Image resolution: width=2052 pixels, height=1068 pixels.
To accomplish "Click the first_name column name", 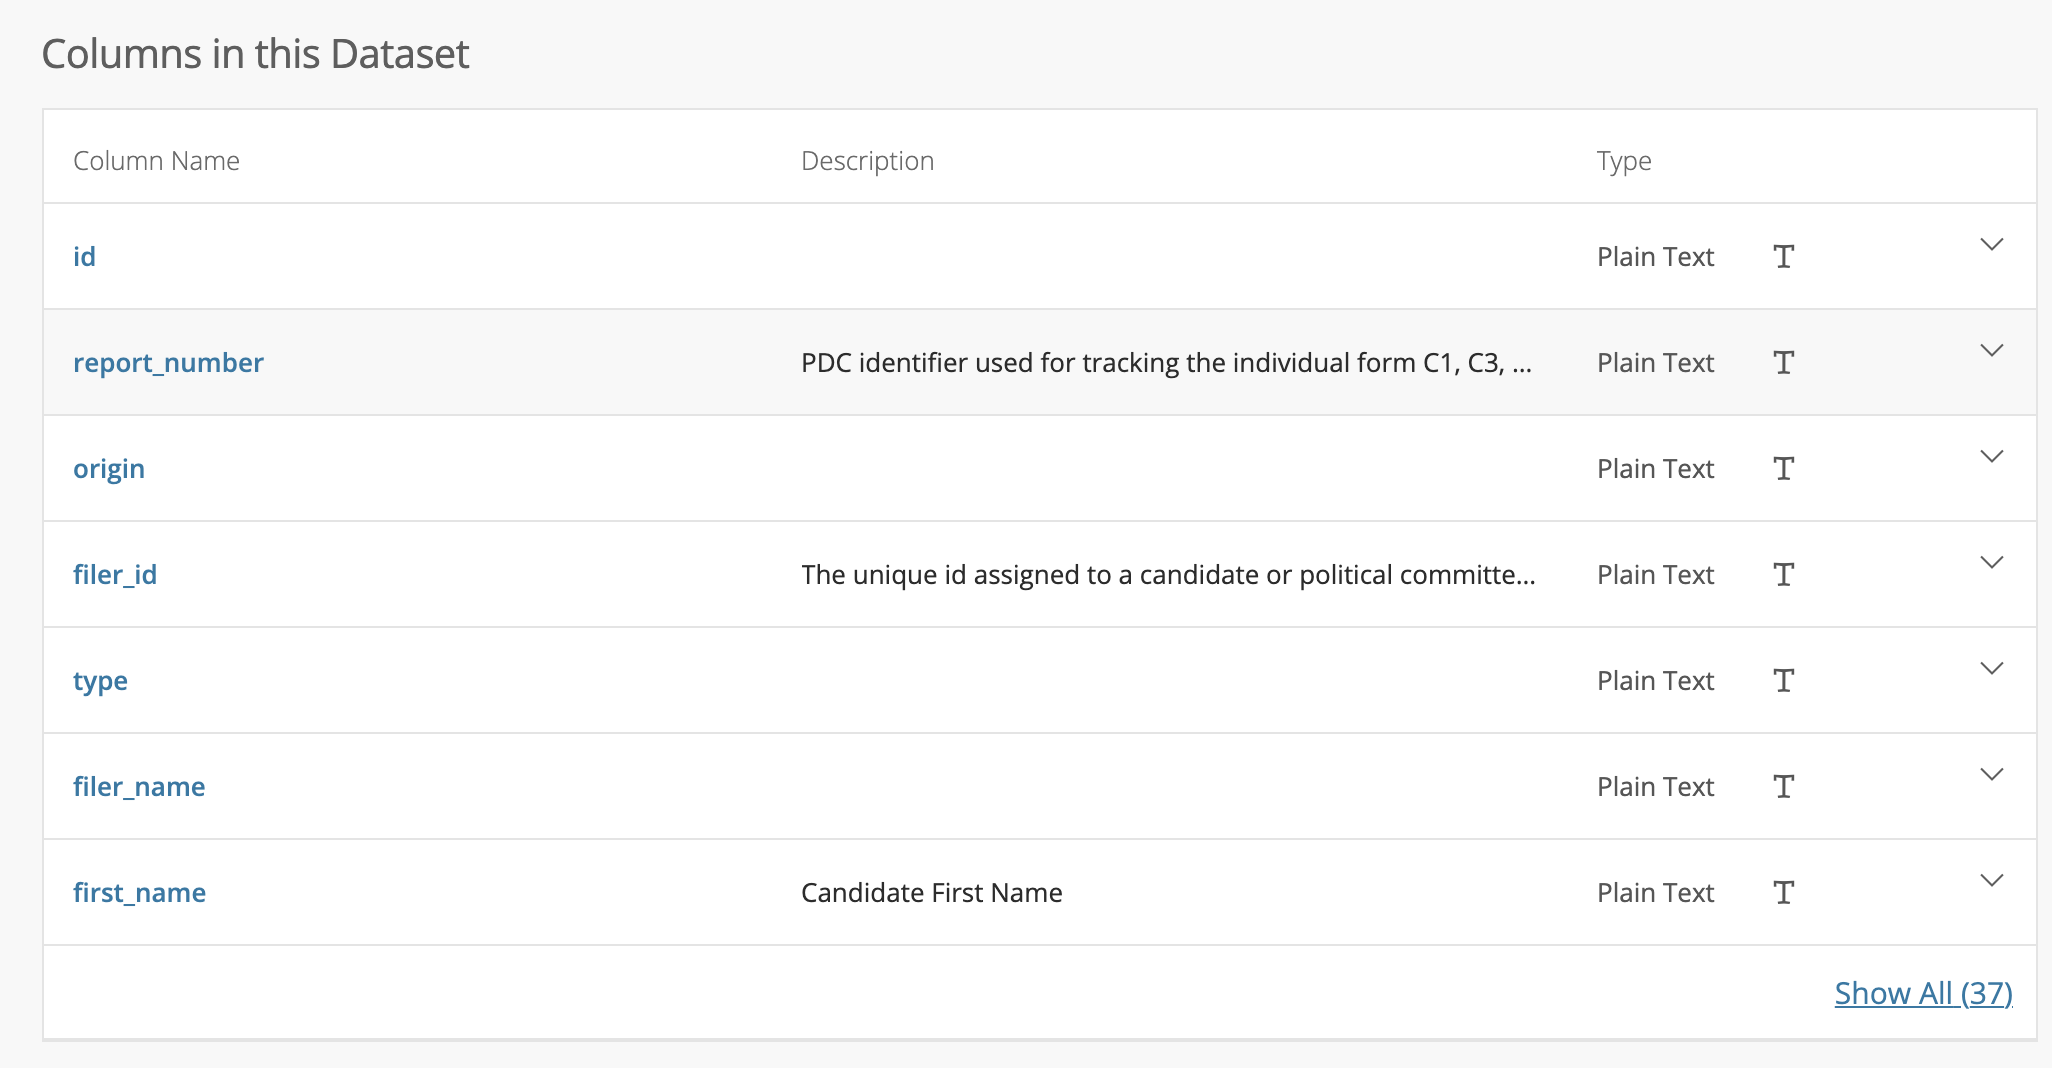I will [139, 893].
